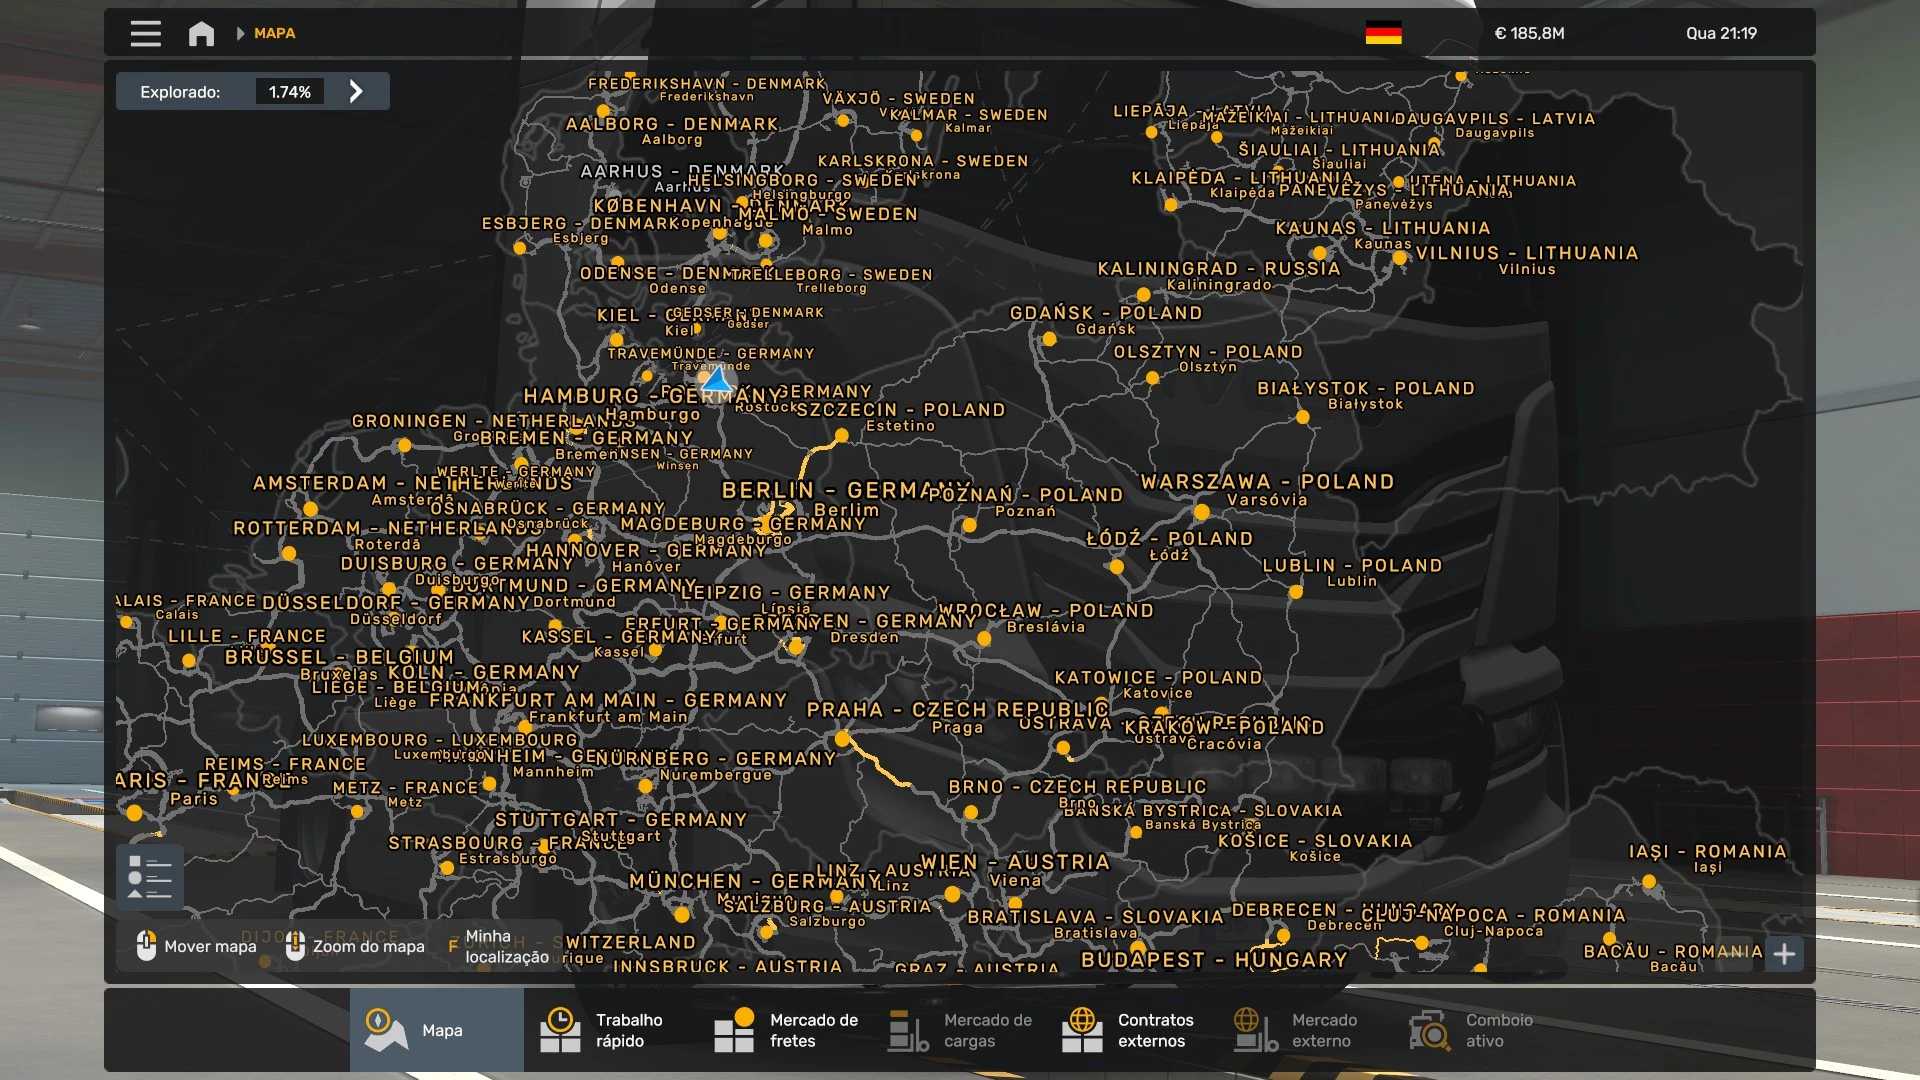Expand the Explorado percentage chevron
The width and height of the screenshot is (1920, 1080).
tap(356, 92)
